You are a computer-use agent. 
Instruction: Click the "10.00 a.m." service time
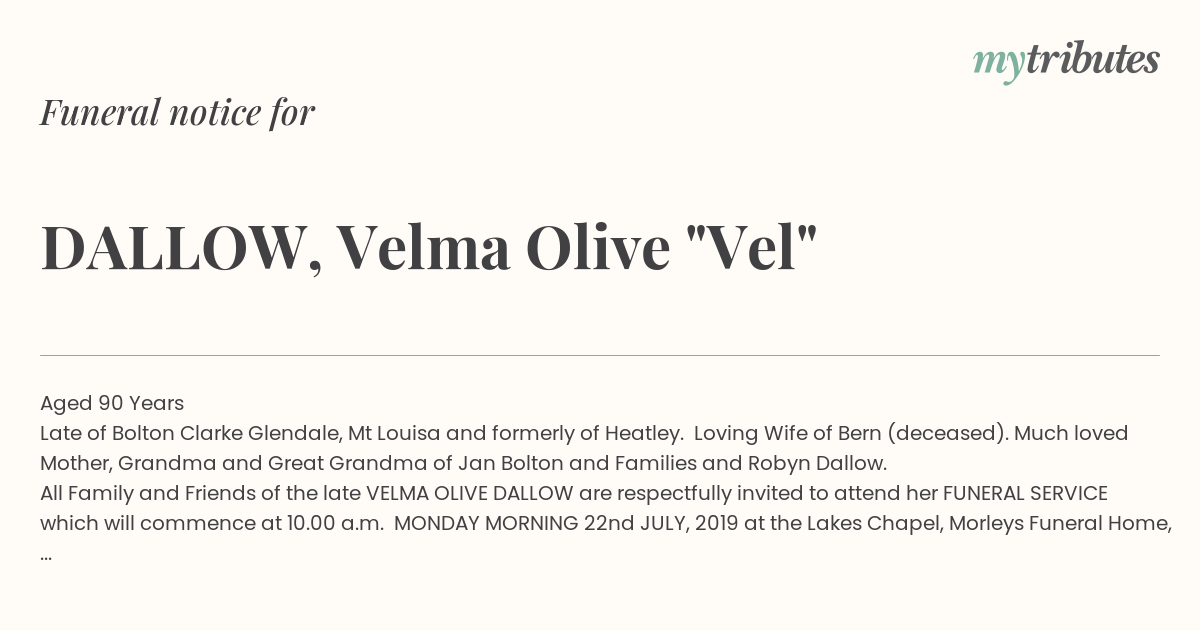335,523
